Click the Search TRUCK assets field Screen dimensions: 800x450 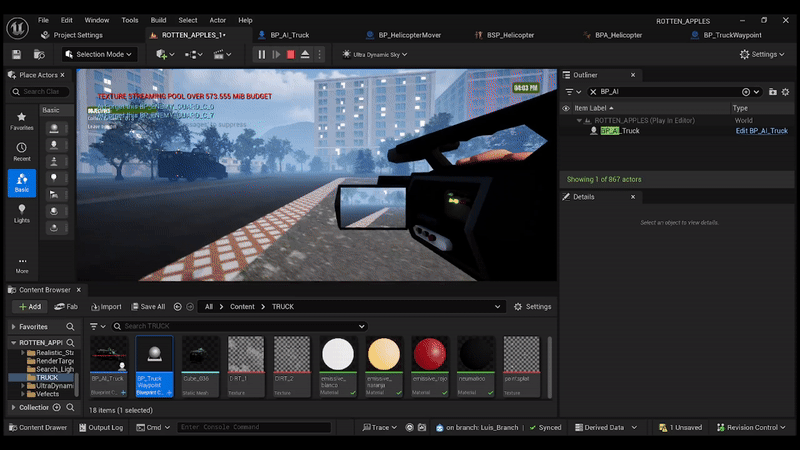point(239,326)
